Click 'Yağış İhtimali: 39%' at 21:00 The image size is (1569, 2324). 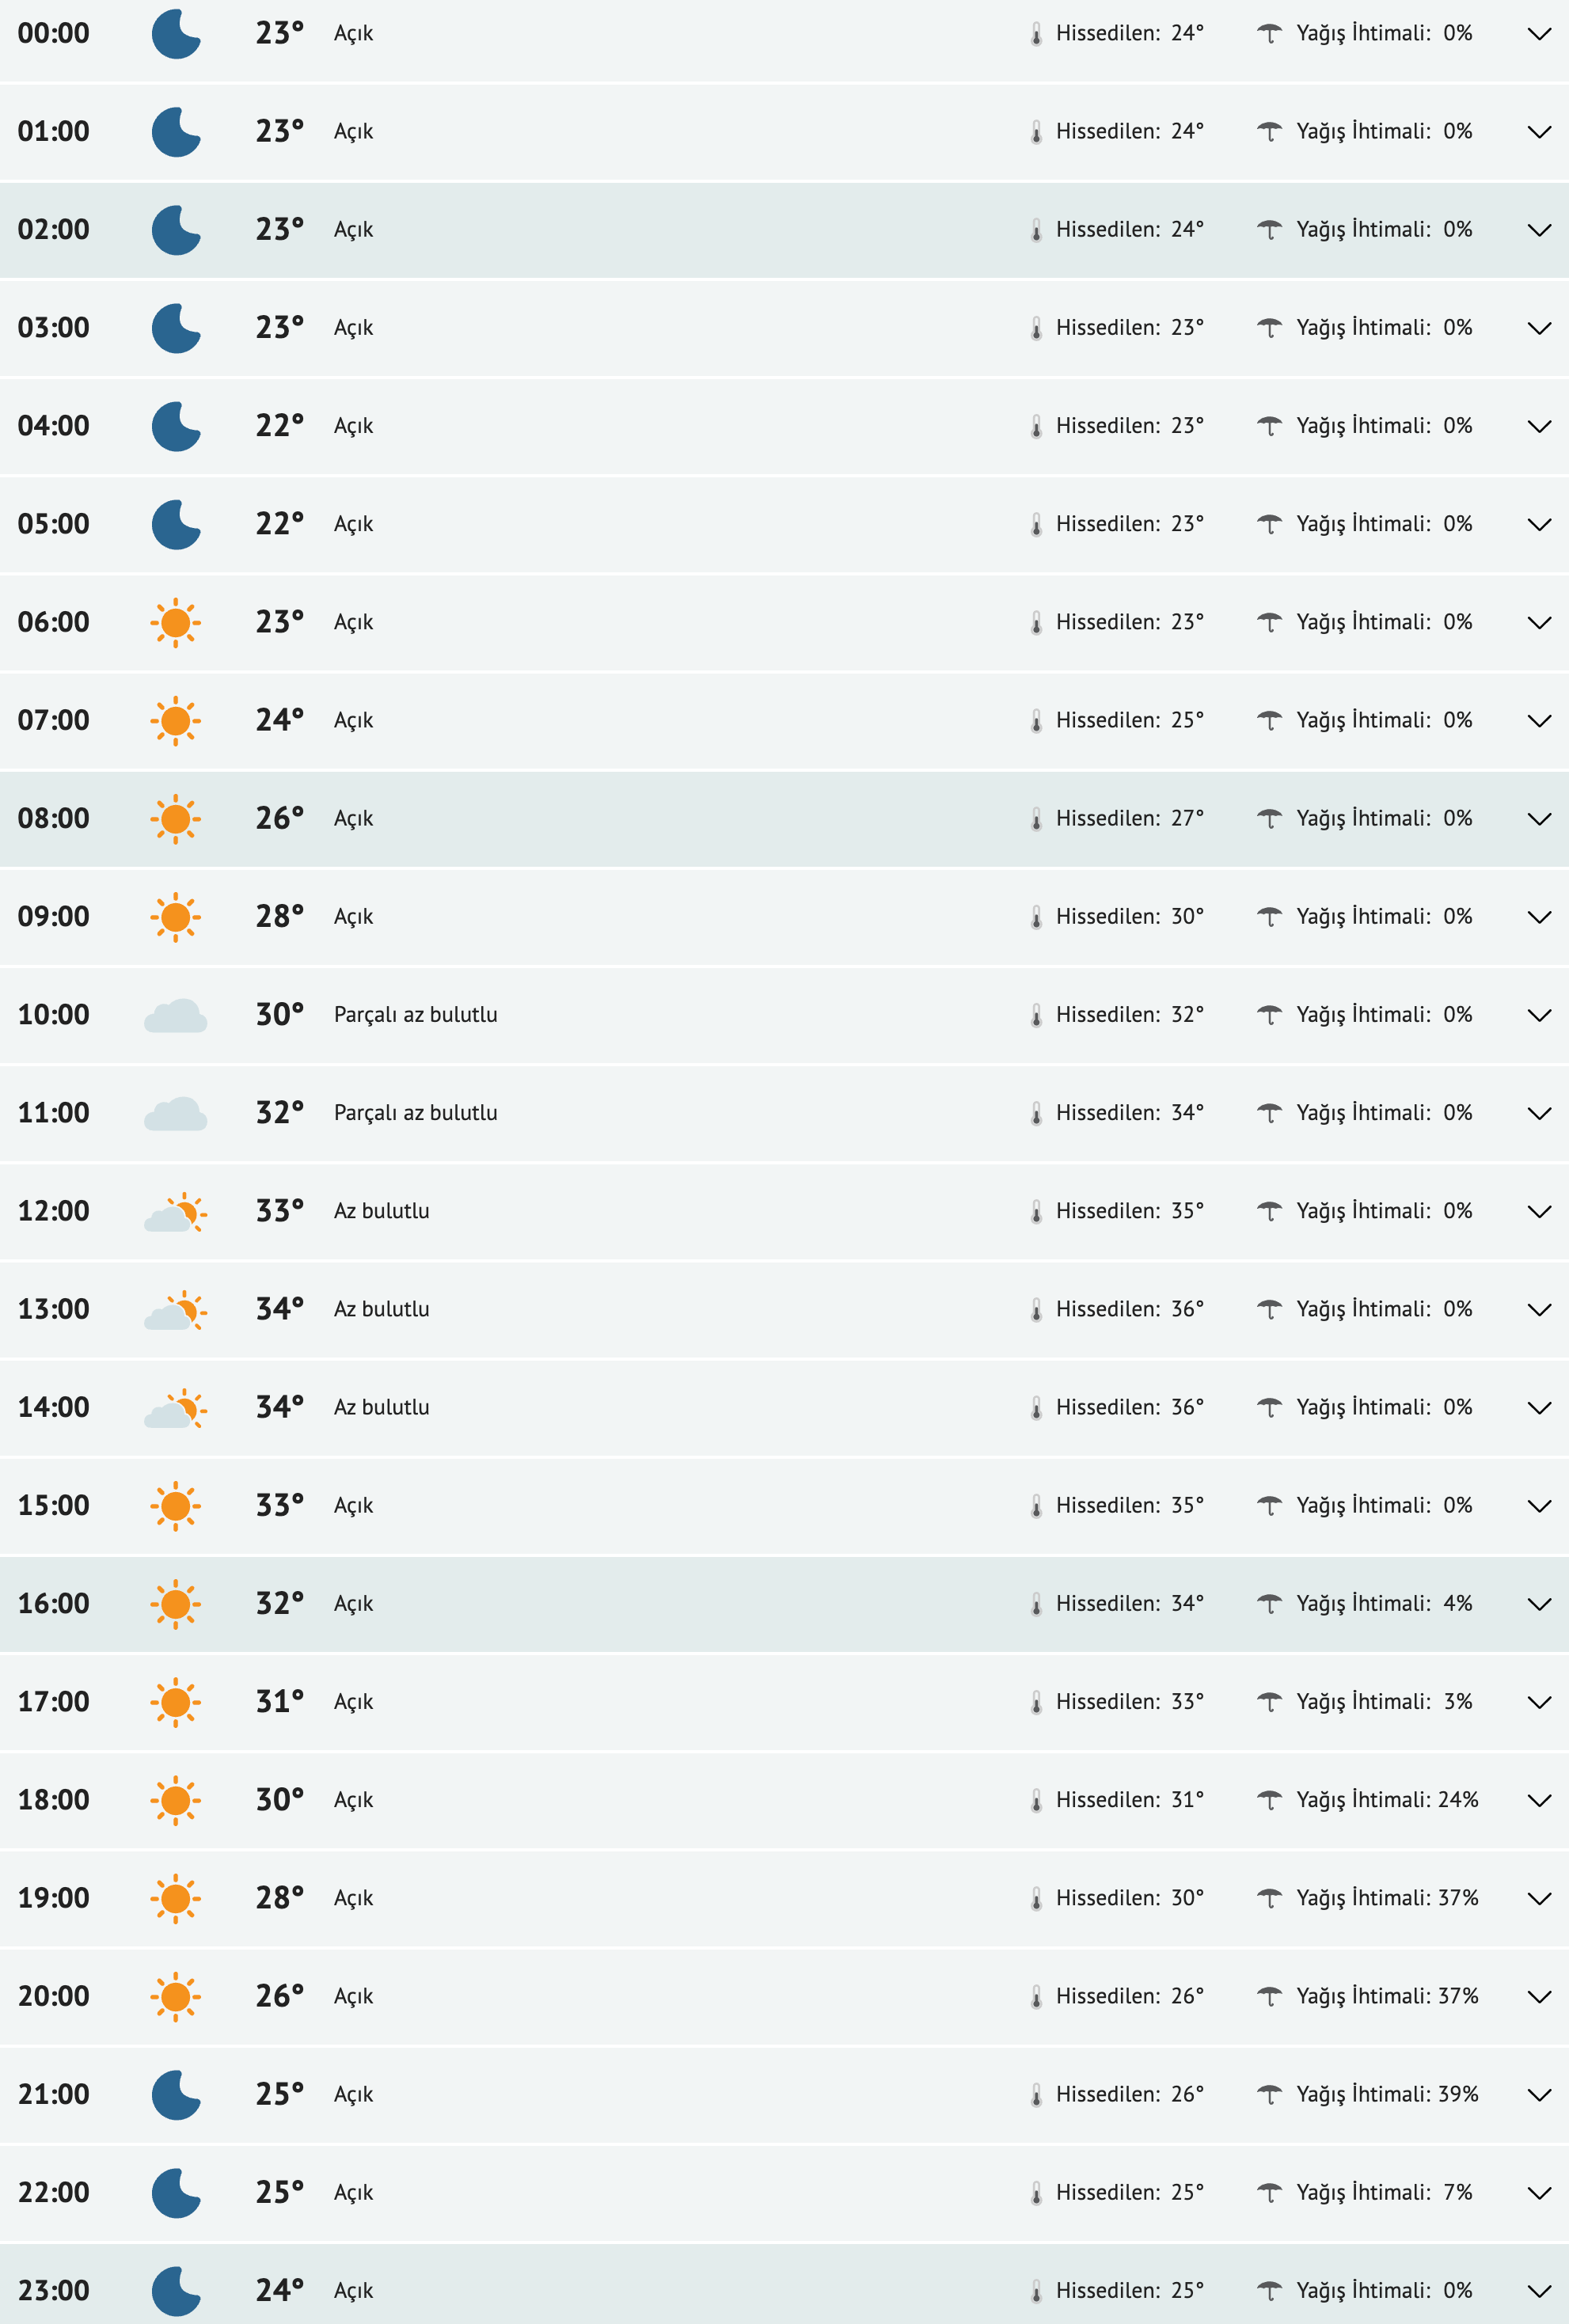click(x=1386, y=2094)
